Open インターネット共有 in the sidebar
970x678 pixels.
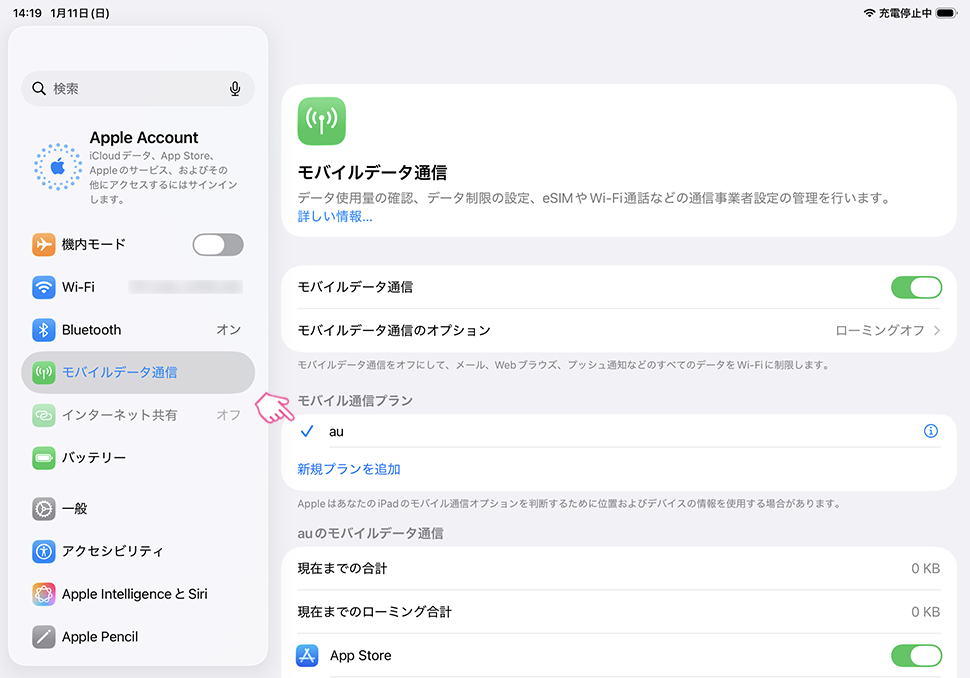click(120, 415)
